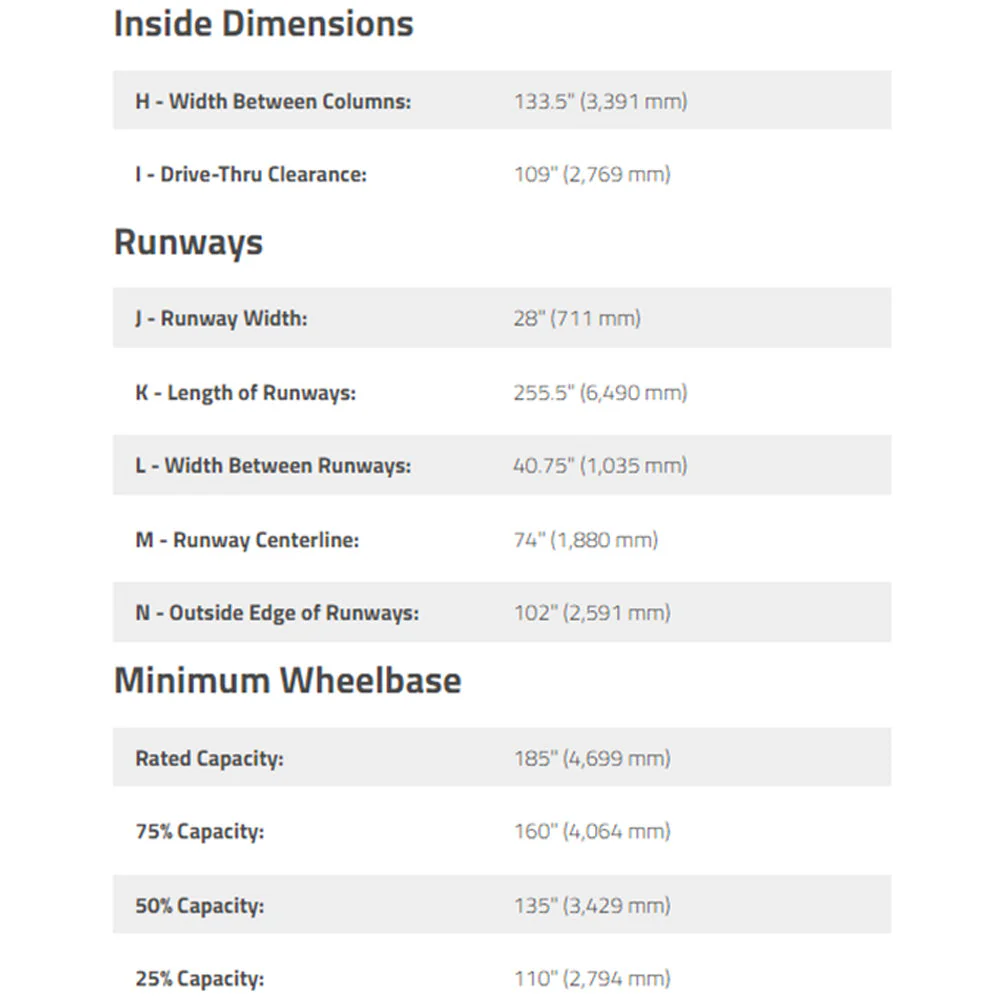Click the 40.75" (1,035 mm) value
This screenshot has width=1000, height=1000.
[x=601, y=466]
